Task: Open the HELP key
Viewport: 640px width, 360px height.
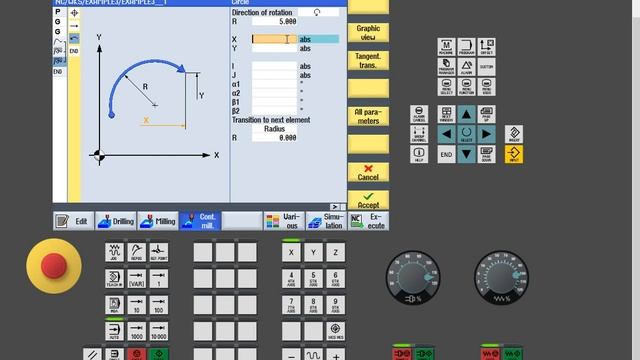Action: tap(419, 154)
